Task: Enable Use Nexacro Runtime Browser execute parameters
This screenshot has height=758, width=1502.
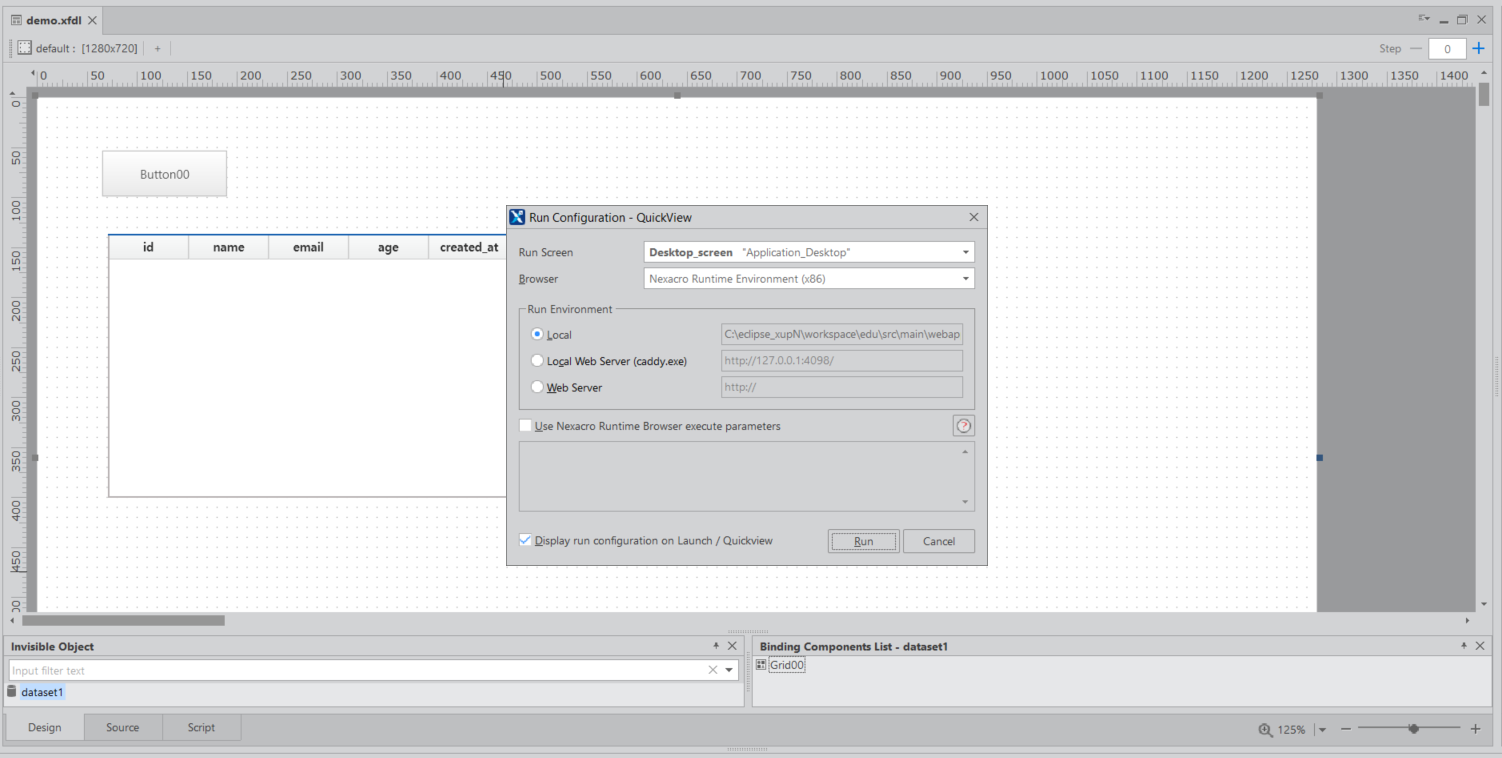Action: click(x=526, y=426)
